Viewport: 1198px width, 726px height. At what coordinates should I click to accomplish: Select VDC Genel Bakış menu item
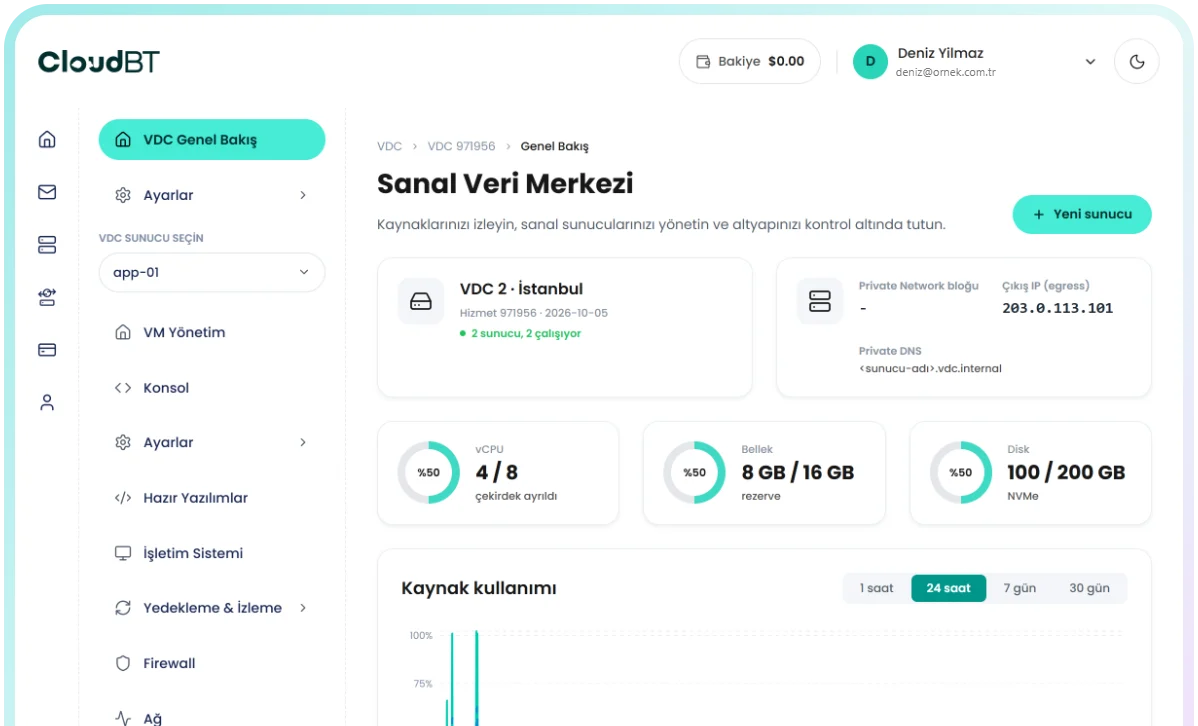(x=212, y=140)
